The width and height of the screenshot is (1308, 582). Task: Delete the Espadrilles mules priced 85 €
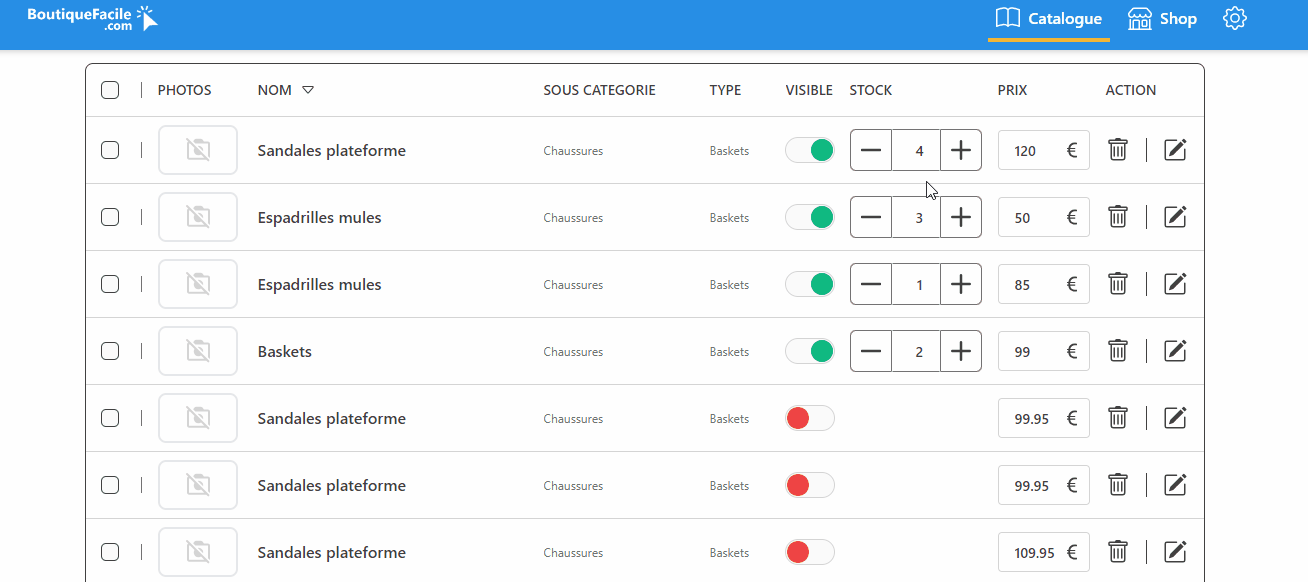(x=1118, y=284)
